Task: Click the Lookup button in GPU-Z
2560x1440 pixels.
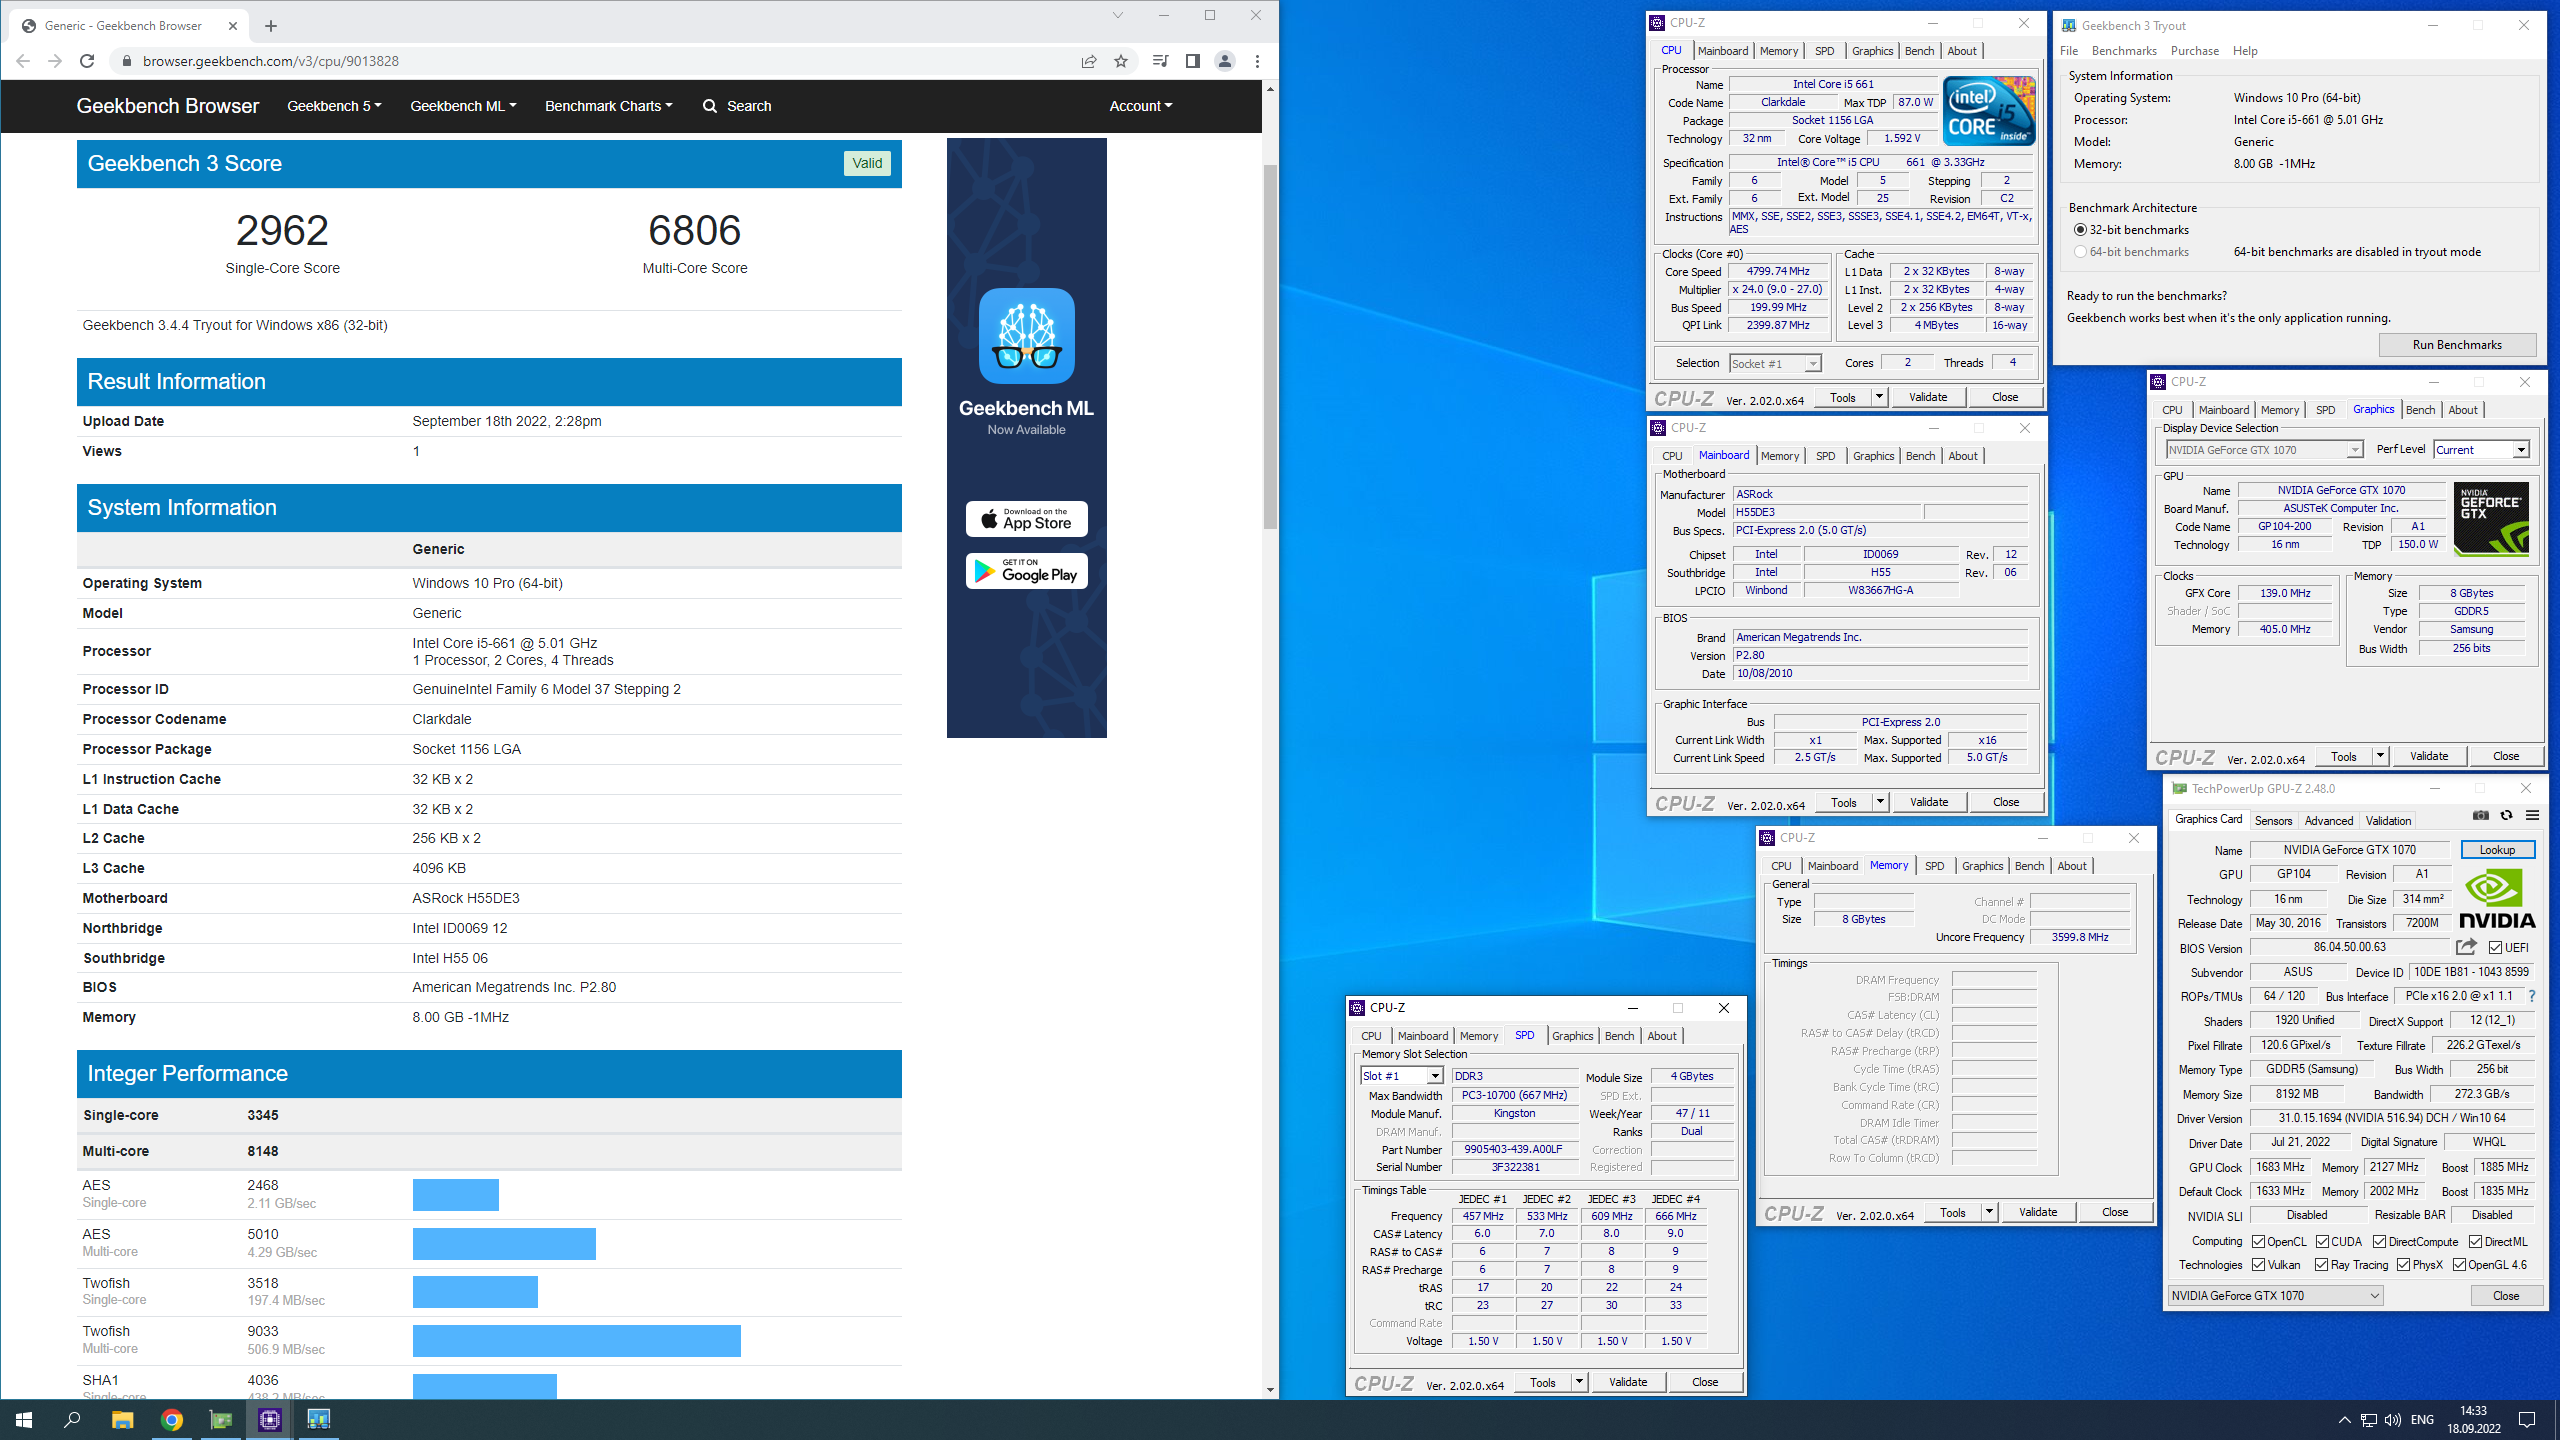Action: (2497, 850)
